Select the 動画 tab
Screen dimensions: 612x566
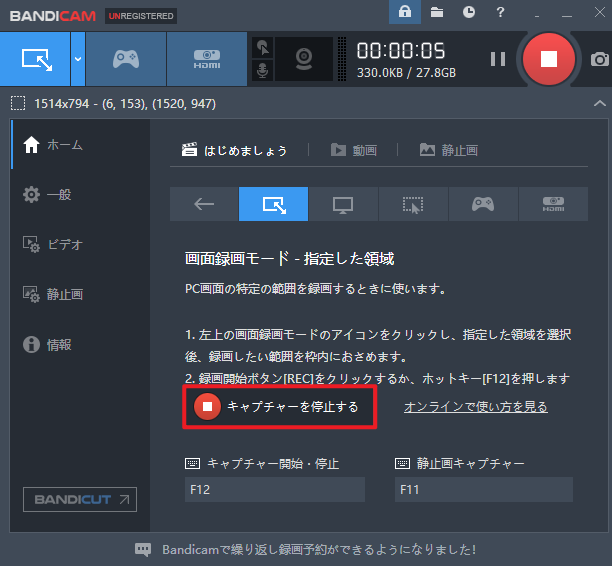(354, 150)
